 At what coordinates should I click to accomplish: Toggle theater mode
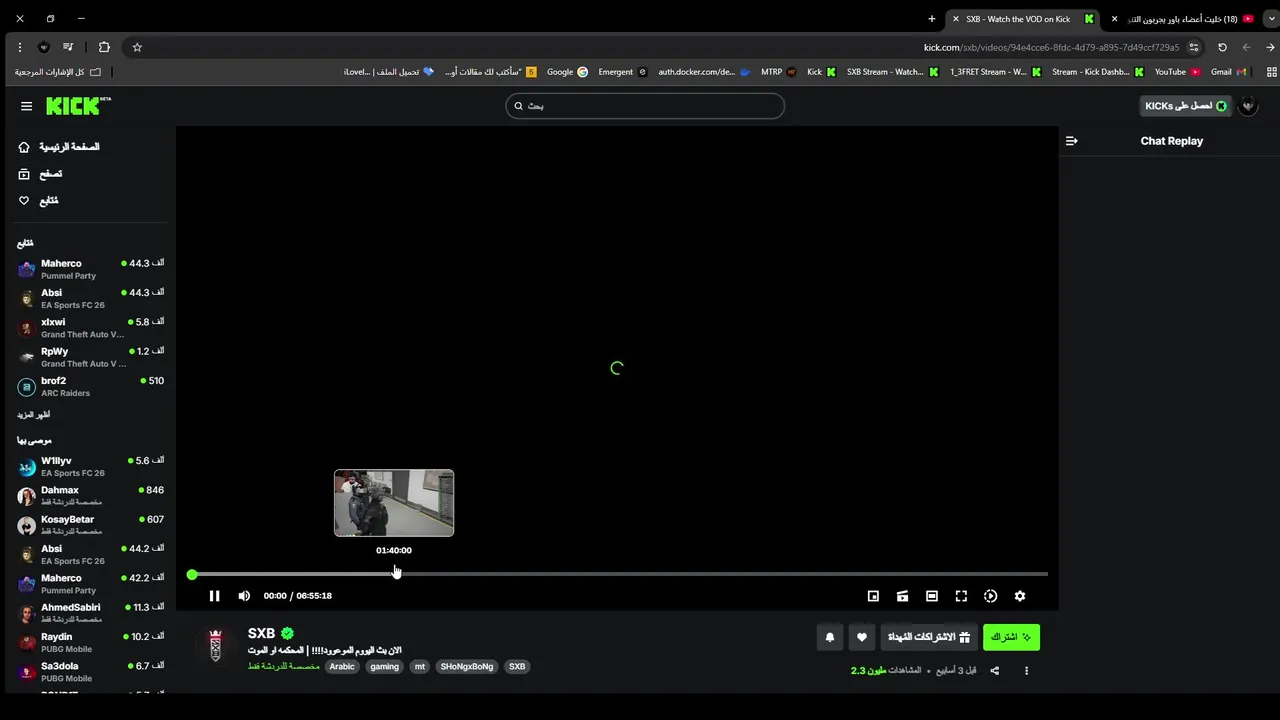tap(932, 596)
